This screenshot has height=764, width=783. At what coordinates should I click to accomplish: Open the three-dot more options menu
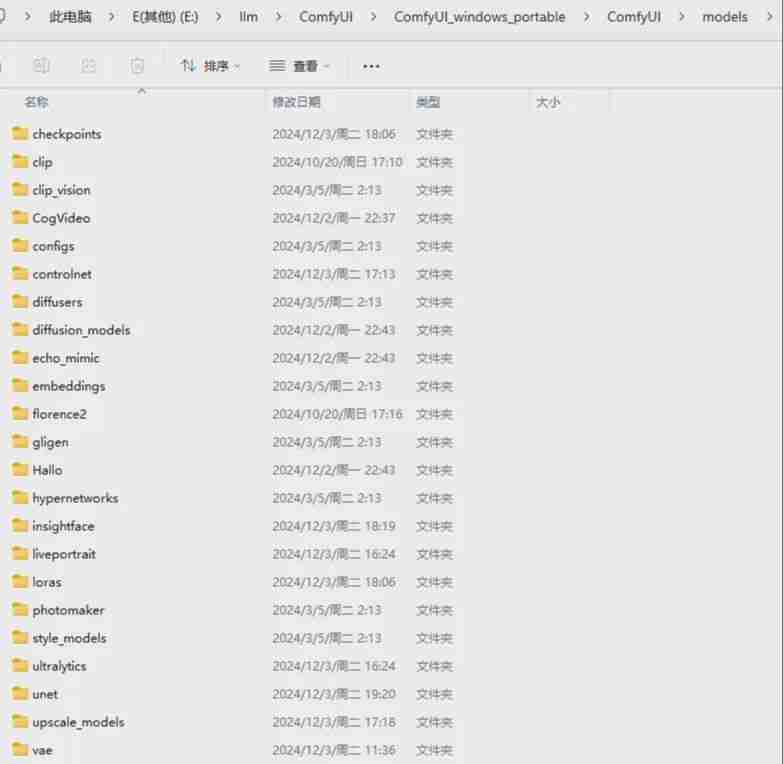coord(371,66)
